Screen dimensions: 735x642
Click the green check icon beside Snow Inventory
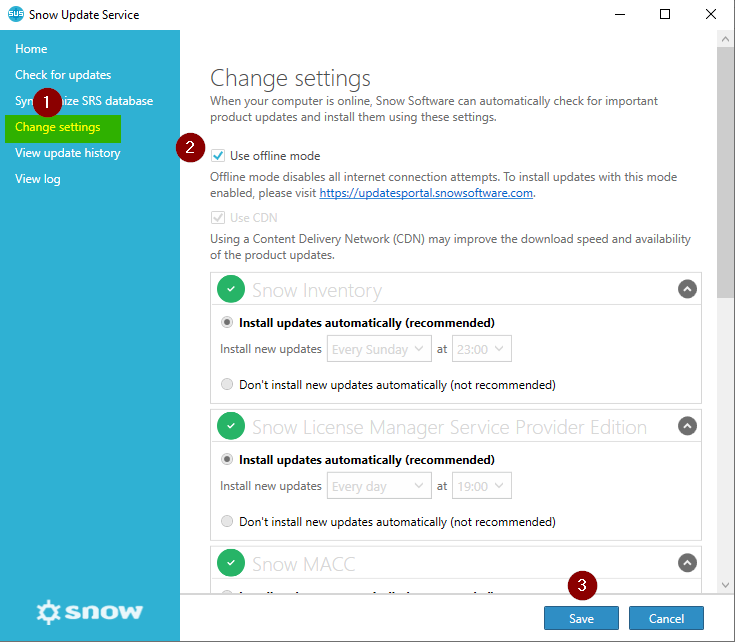[231, 289]
